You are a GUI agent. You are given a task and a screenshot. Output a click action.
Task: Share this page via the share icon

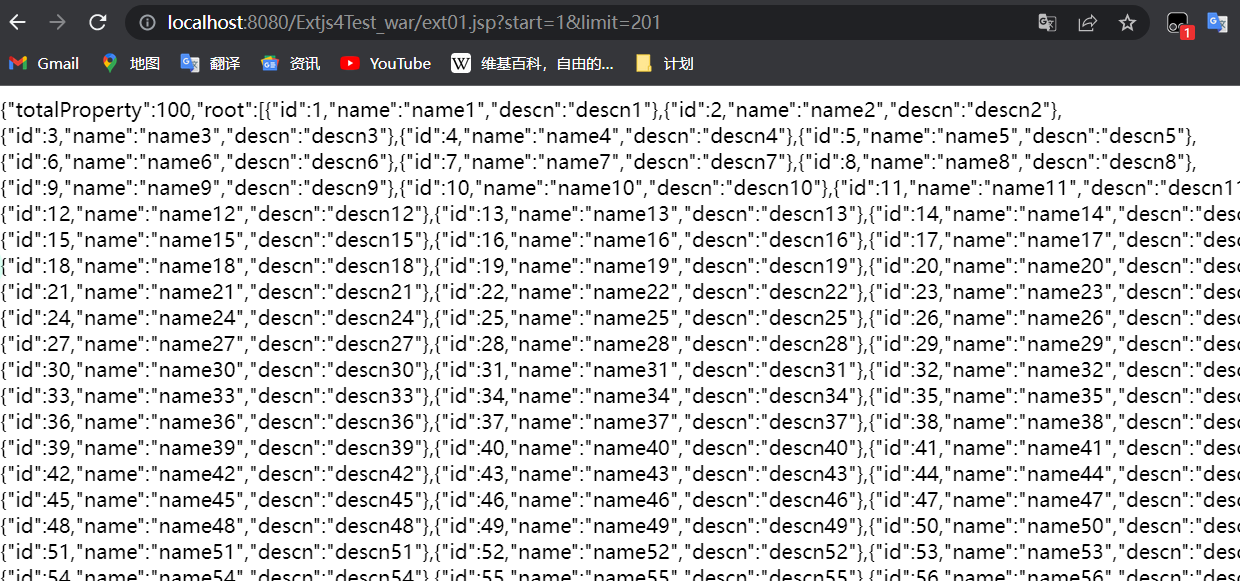pos(1087,22)
